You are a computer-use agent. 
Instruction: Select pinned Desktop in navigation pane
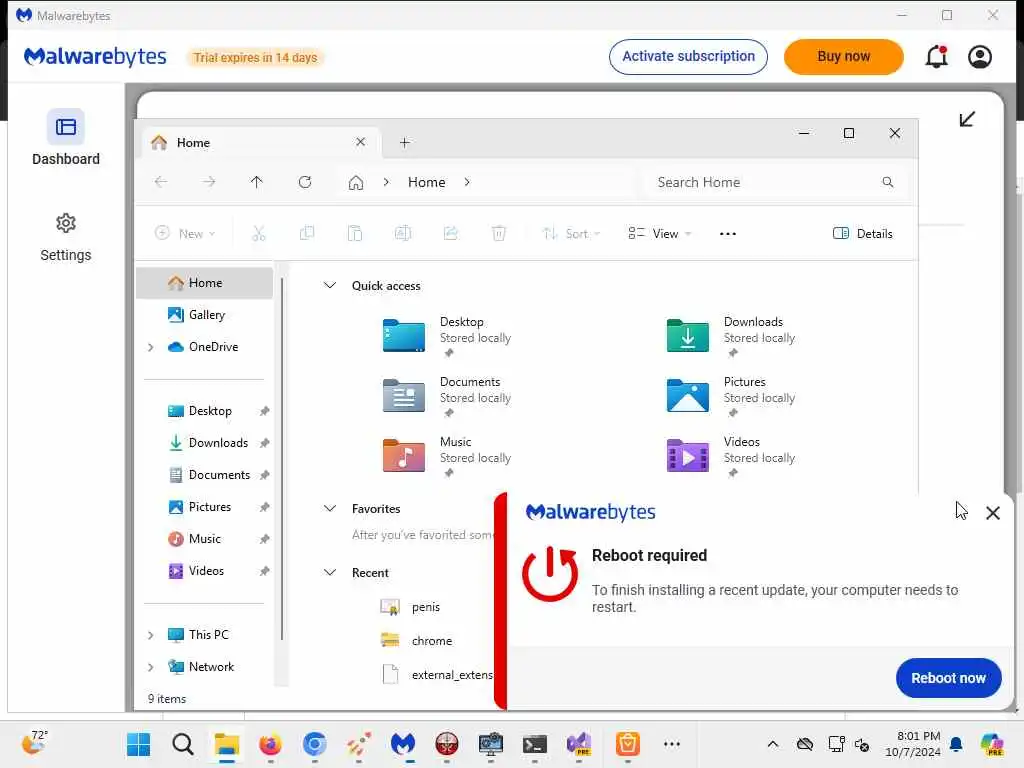coord(204,411)
